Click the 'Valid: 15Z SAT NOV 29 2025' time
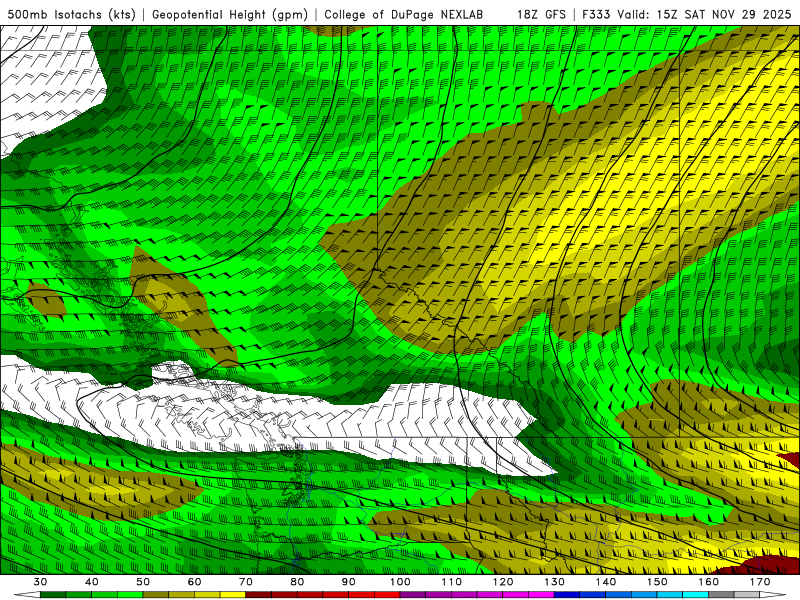The height and width of the screenshot is (600, 800). click(704, 14)
